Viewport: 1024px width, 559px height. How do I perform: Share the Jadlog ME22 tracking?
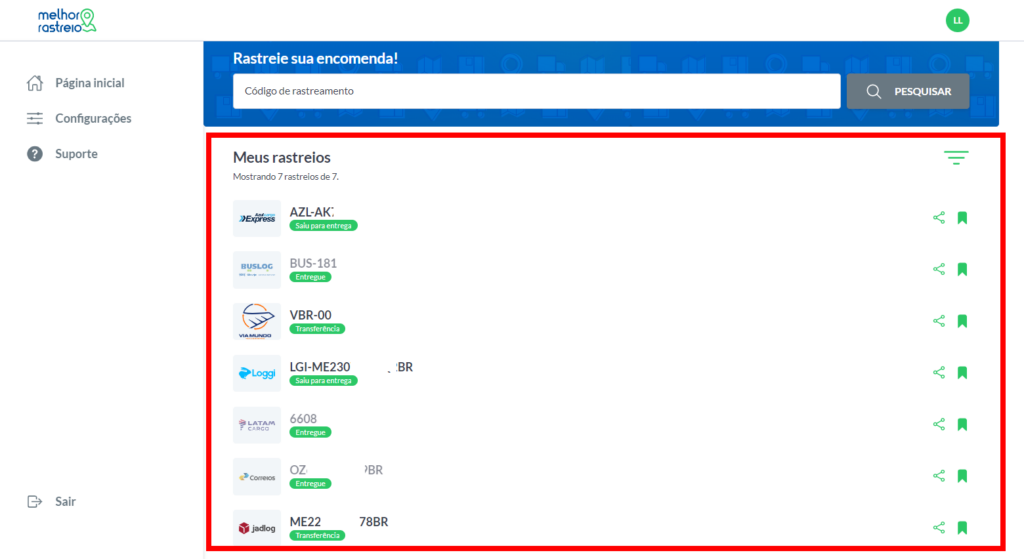938,527
